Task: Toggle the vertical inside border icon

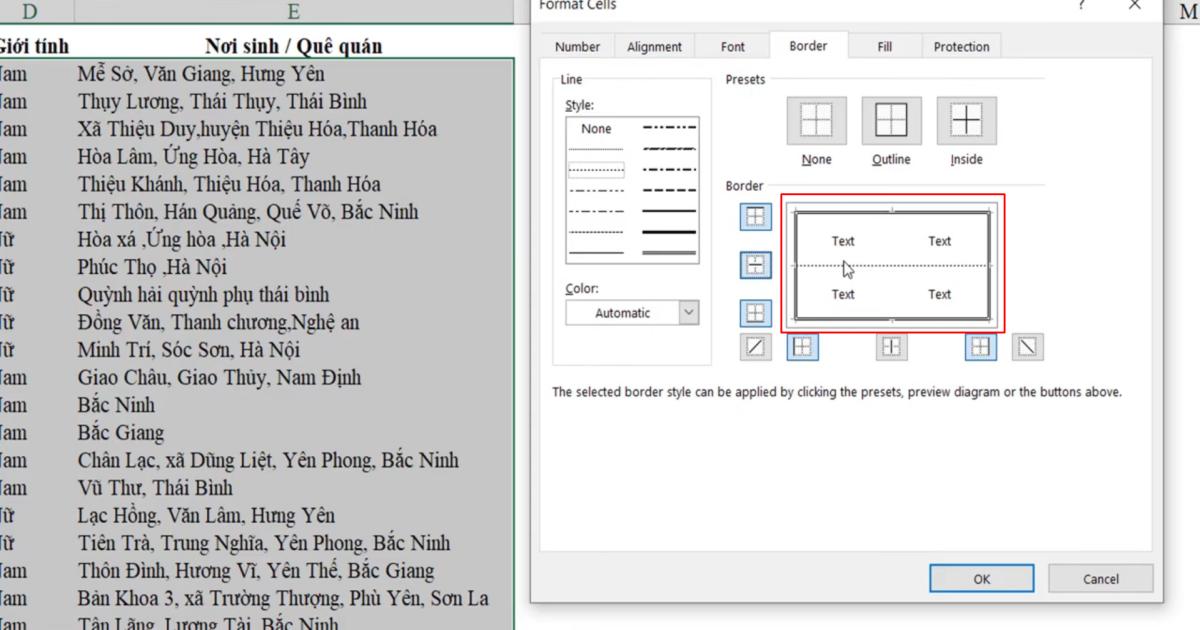Action: point(891,347)
